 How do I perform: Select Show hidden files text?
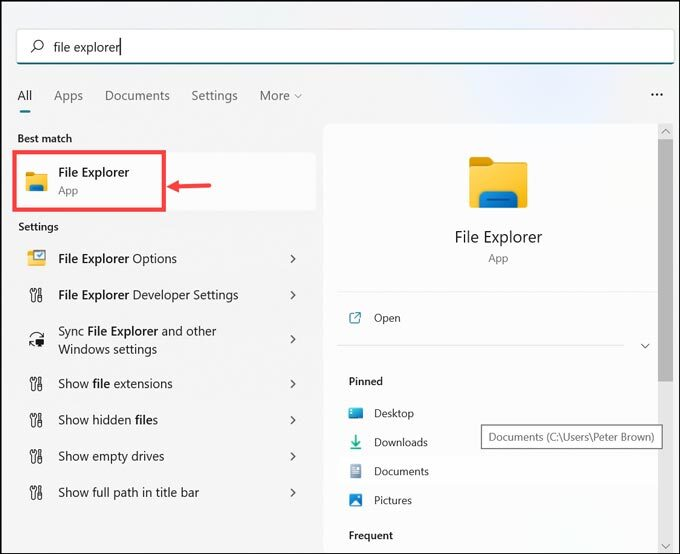(x=108, y=420)
